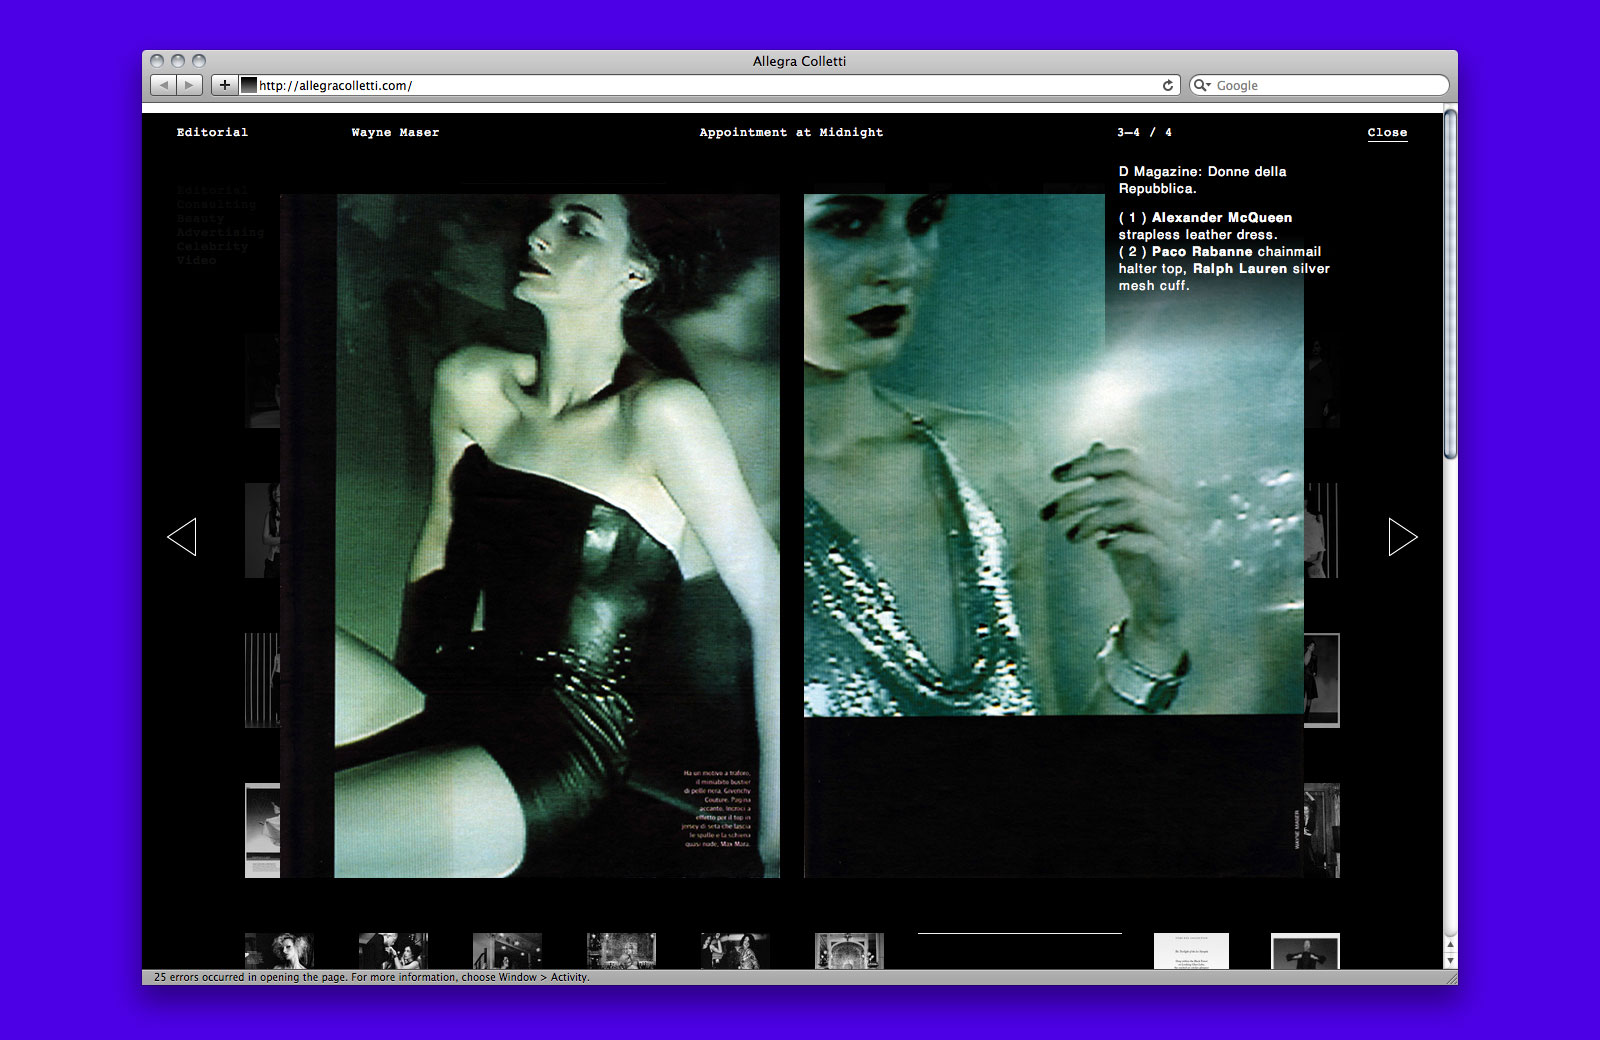Open the search magnifier dropdown
This screenshot has width=1600, height=1040.
tap(1202, 86)
